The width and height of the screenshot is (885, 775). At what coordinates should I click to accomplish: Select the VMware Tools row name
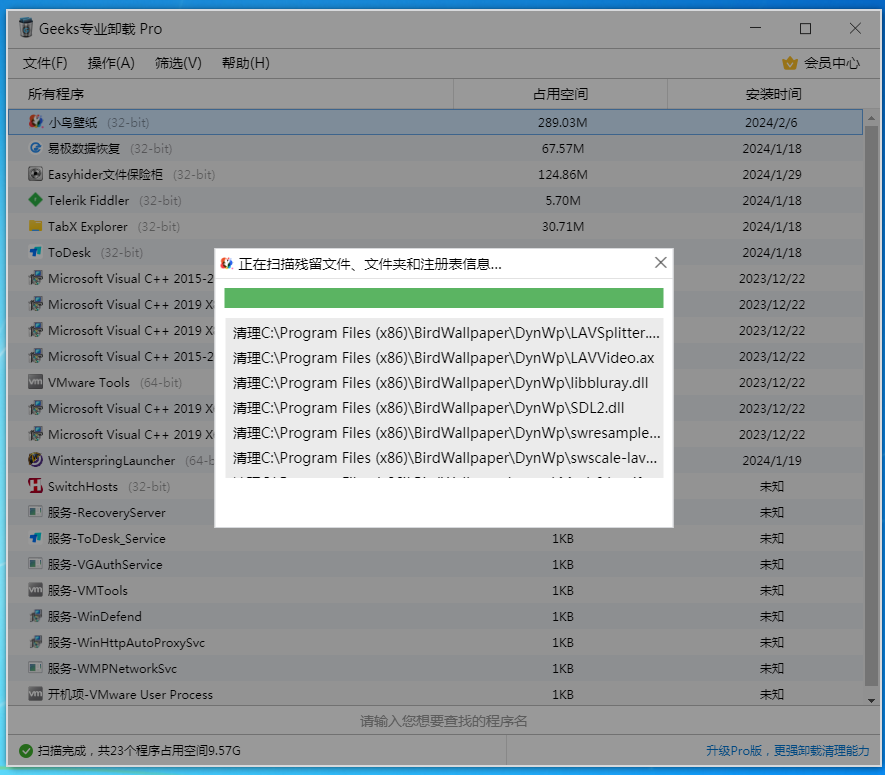click(89, 383)
